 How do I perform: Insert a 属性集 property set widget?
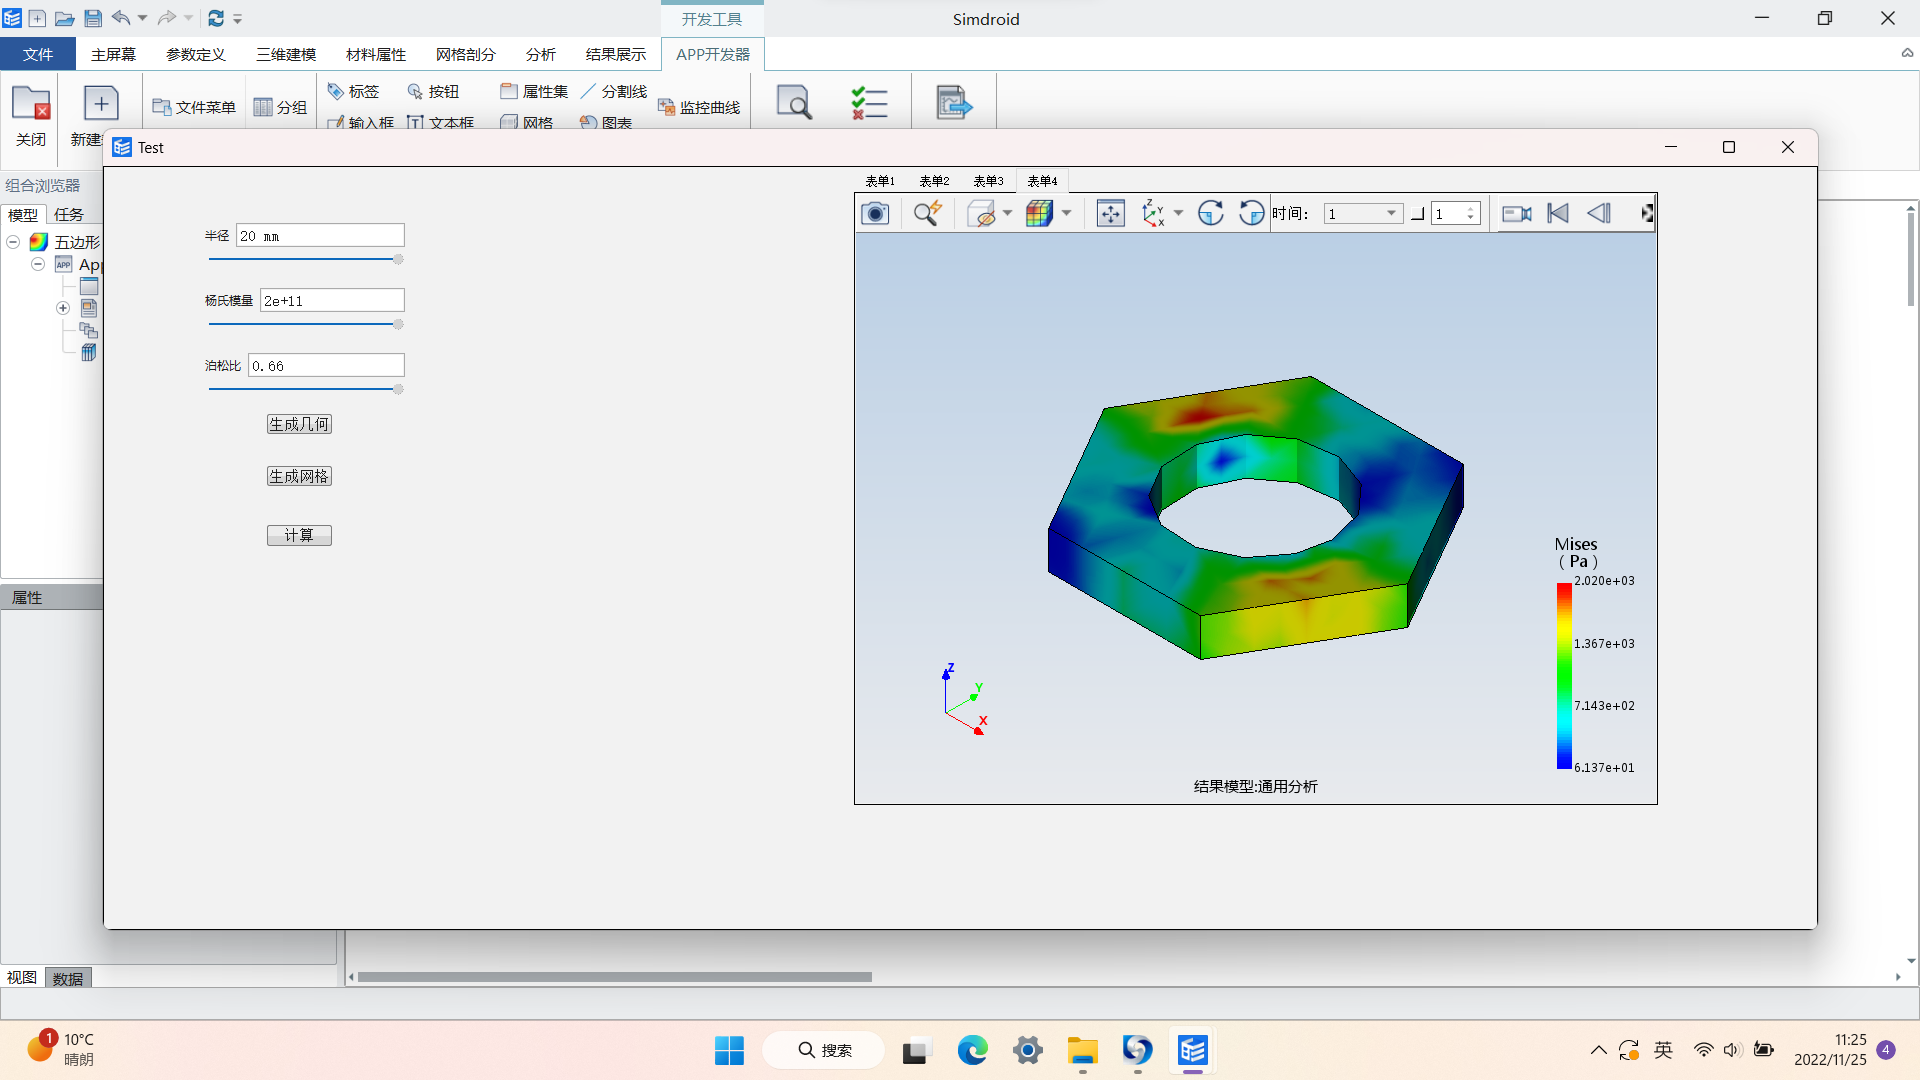tap(534, 91)
